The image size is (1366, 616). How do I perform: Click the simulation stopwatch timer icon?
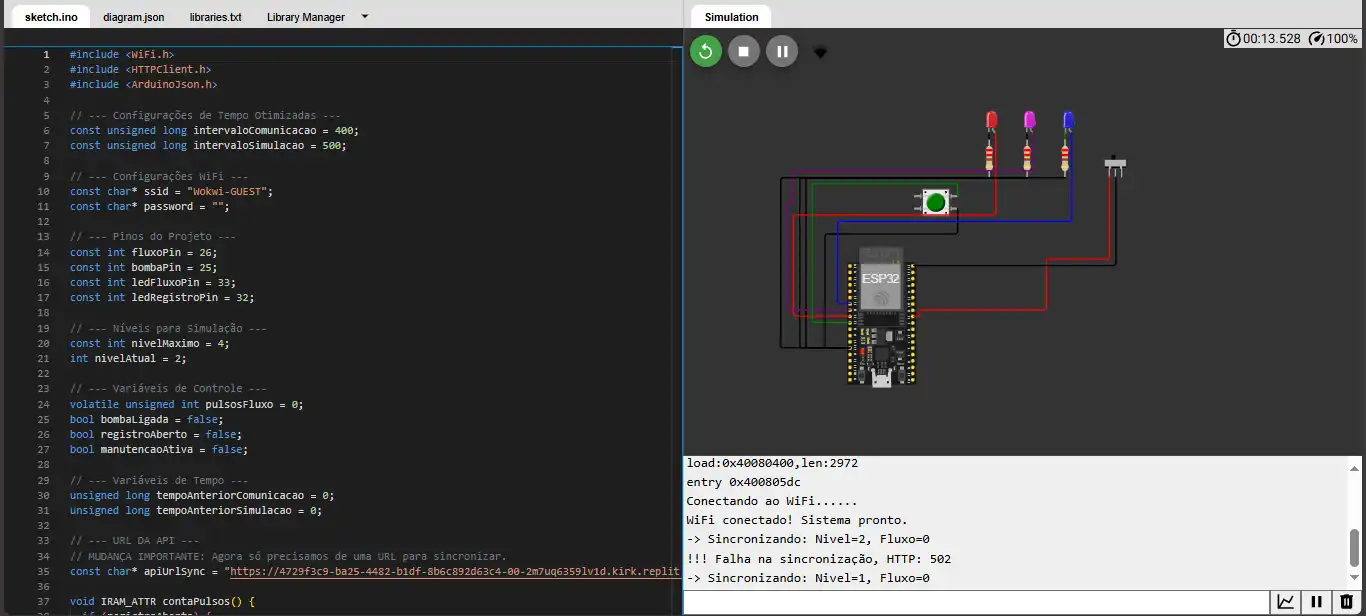[x=1233, y=38]
